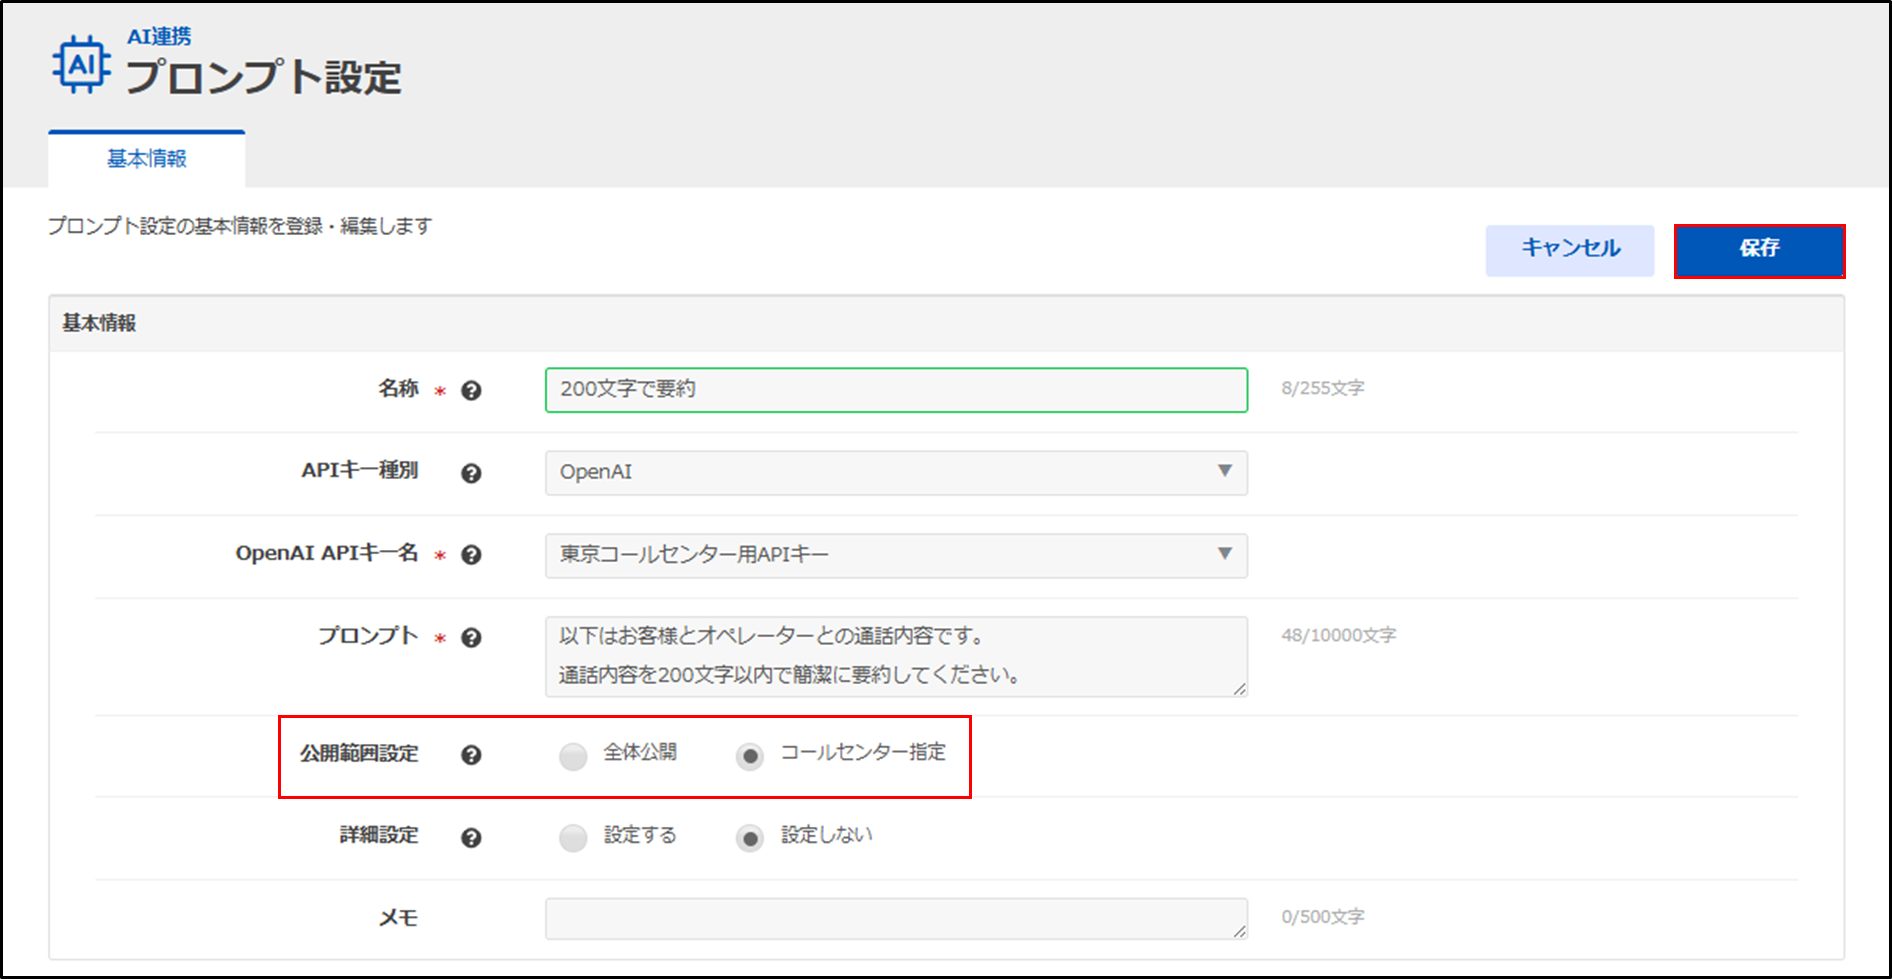
Task: Select 設定しない radio button
Action: [750, 838]
